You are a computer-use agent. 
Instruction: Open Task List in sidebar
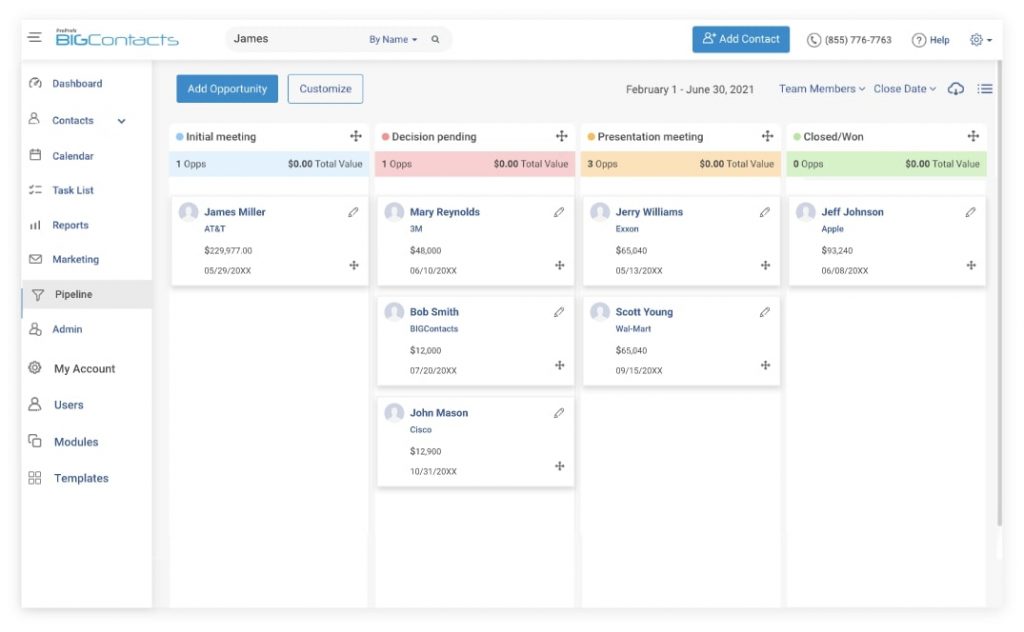click(72, 191)
